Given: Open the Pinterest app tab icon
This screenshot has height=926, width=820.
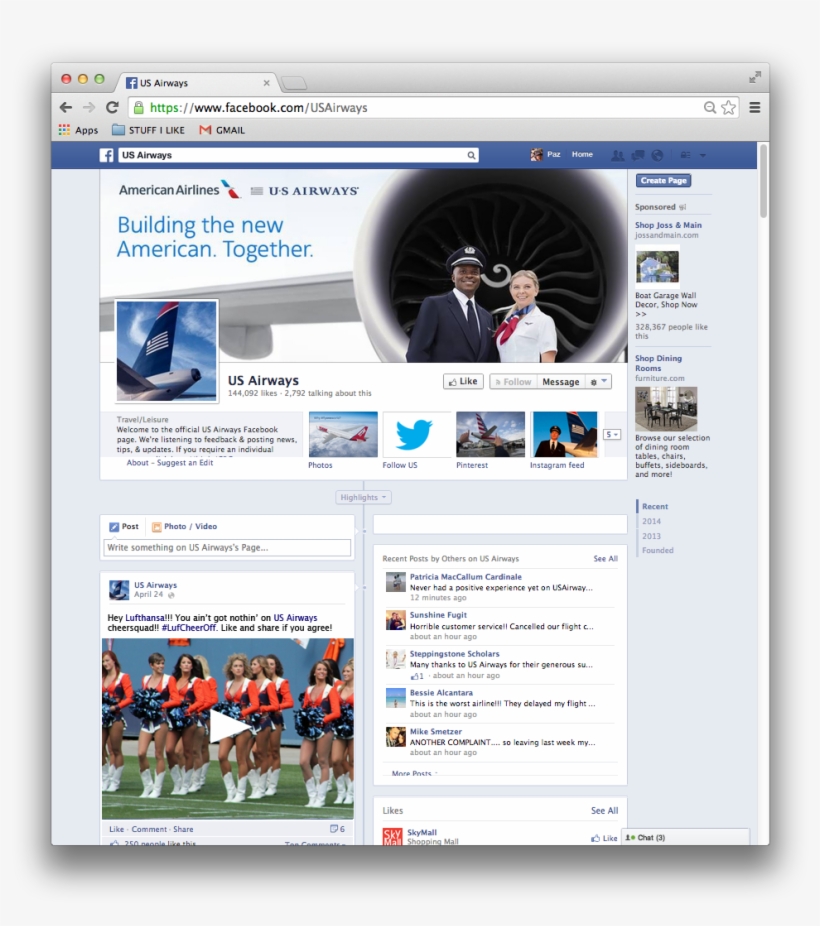Looking at the screenshot, I should coord(490,433).
